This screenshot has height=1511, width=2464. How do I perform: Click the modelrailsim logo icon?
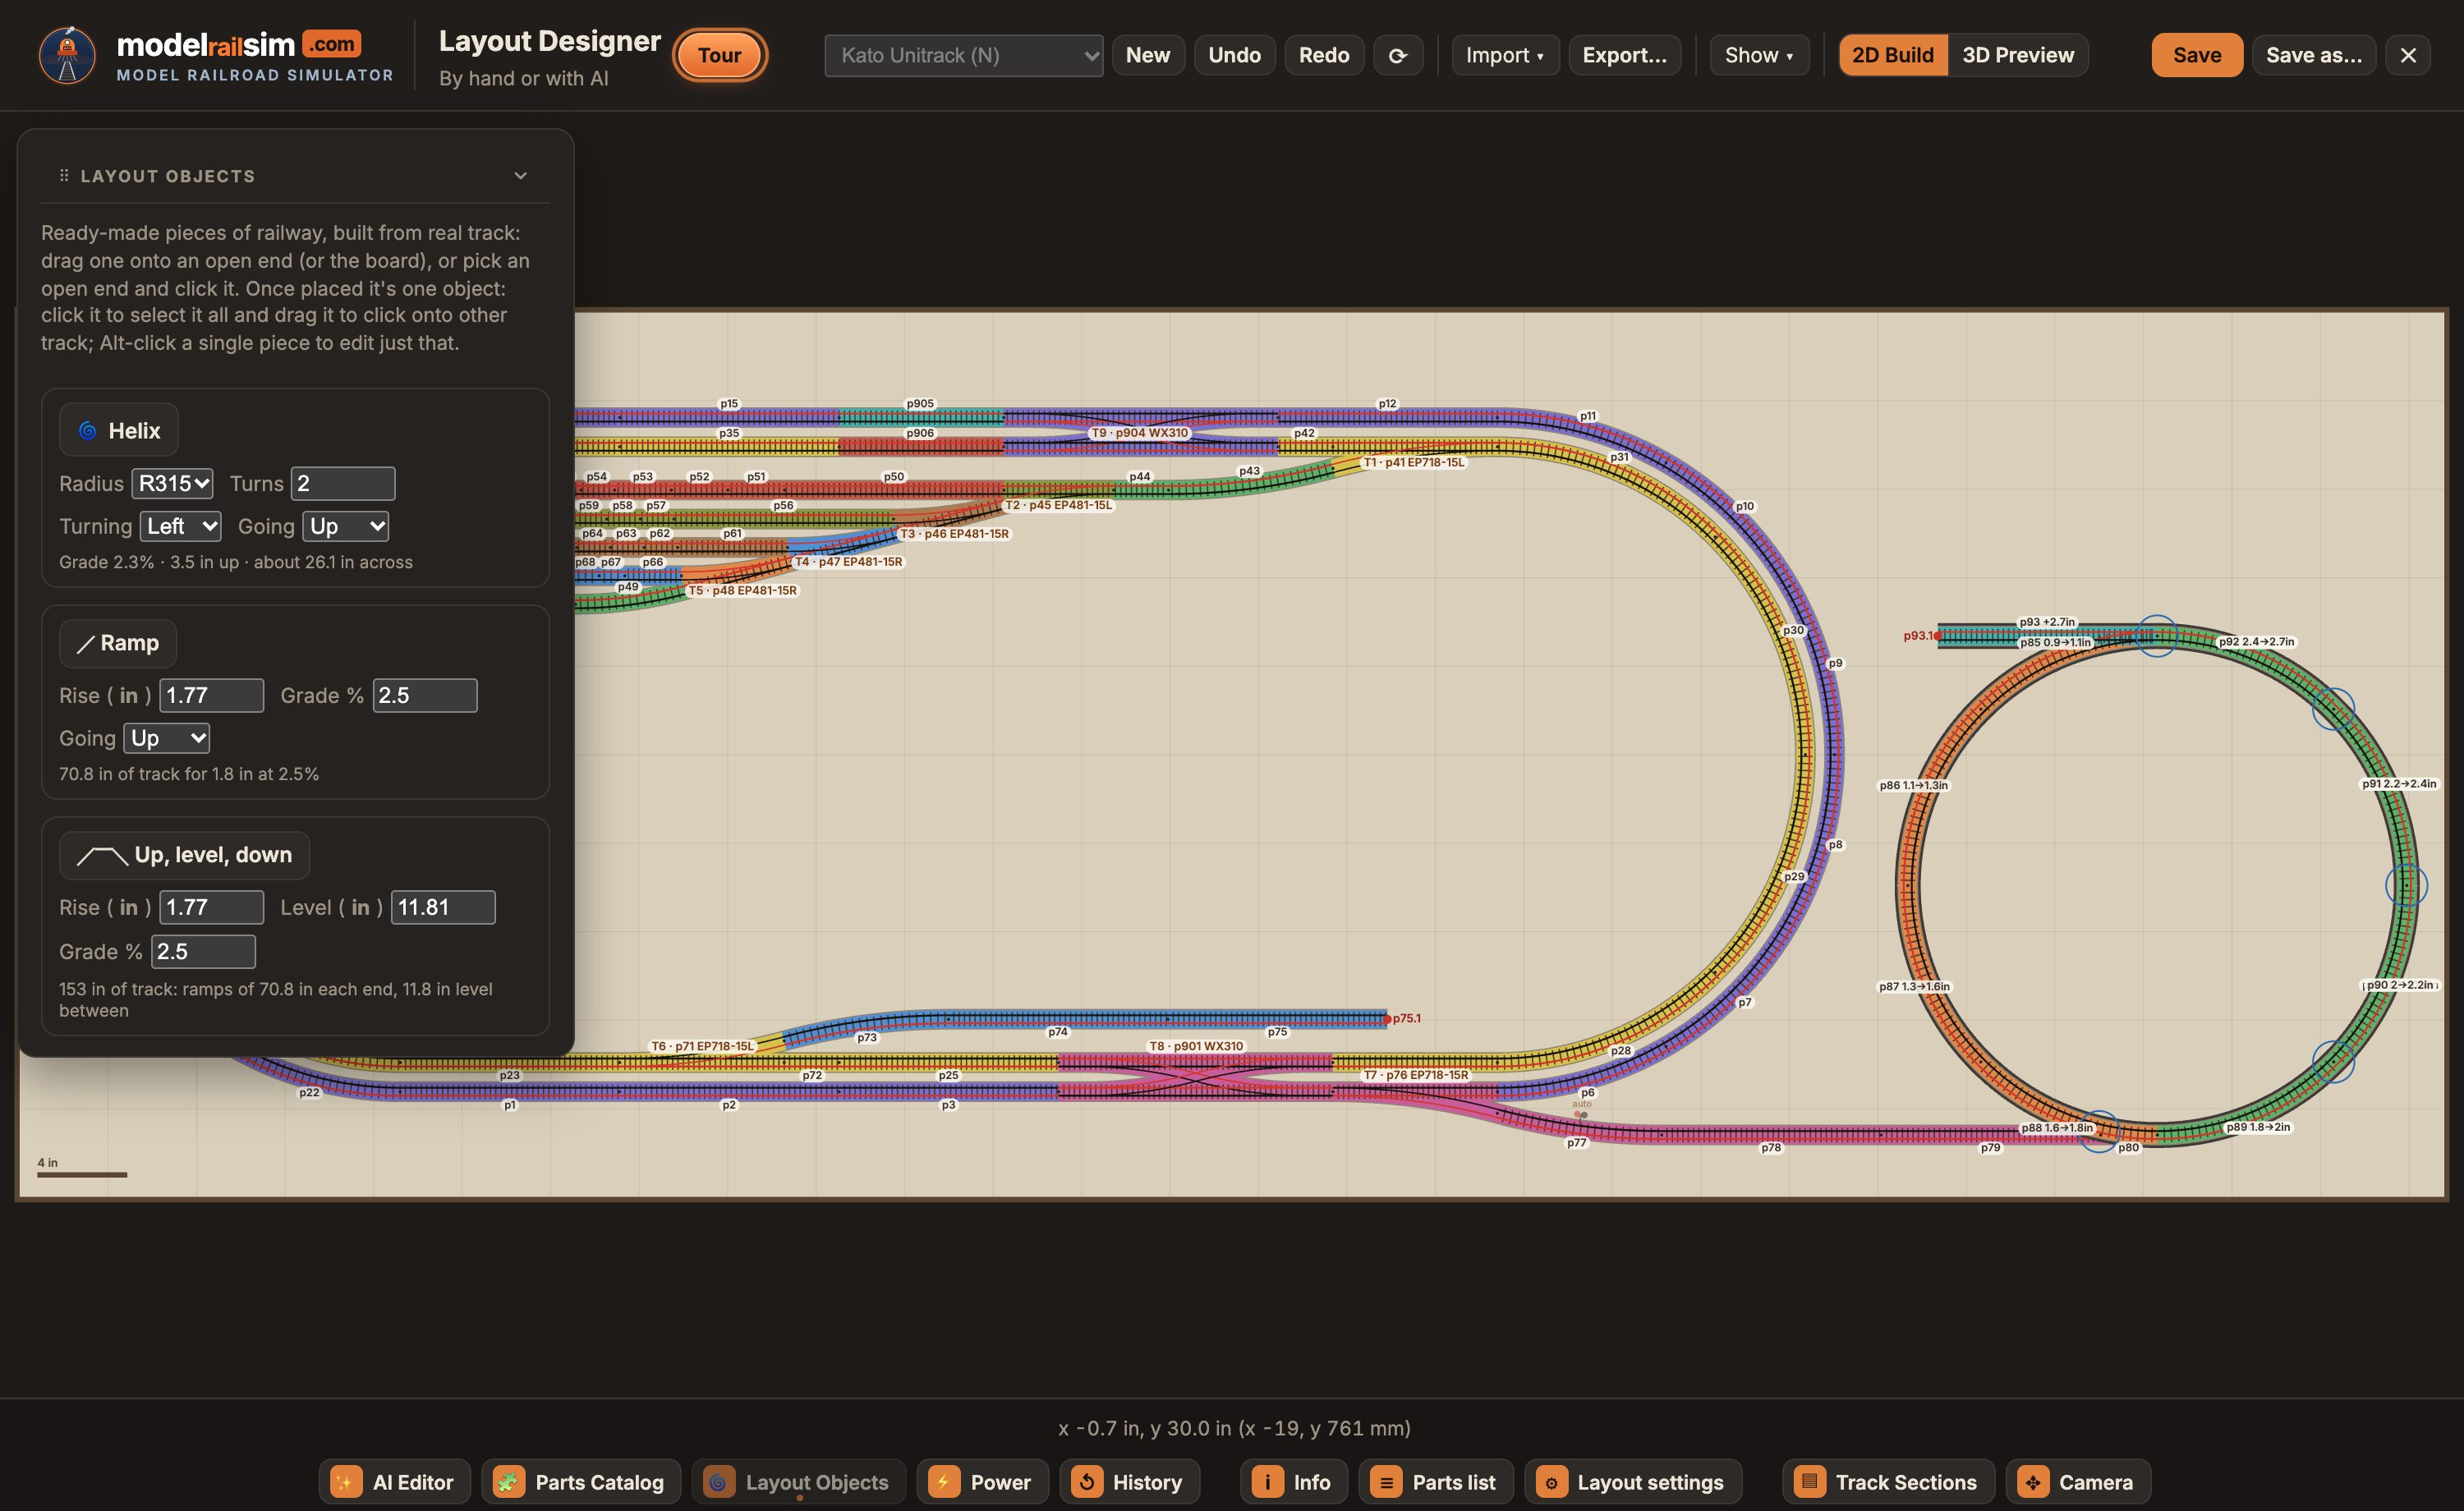coord(67,55)
